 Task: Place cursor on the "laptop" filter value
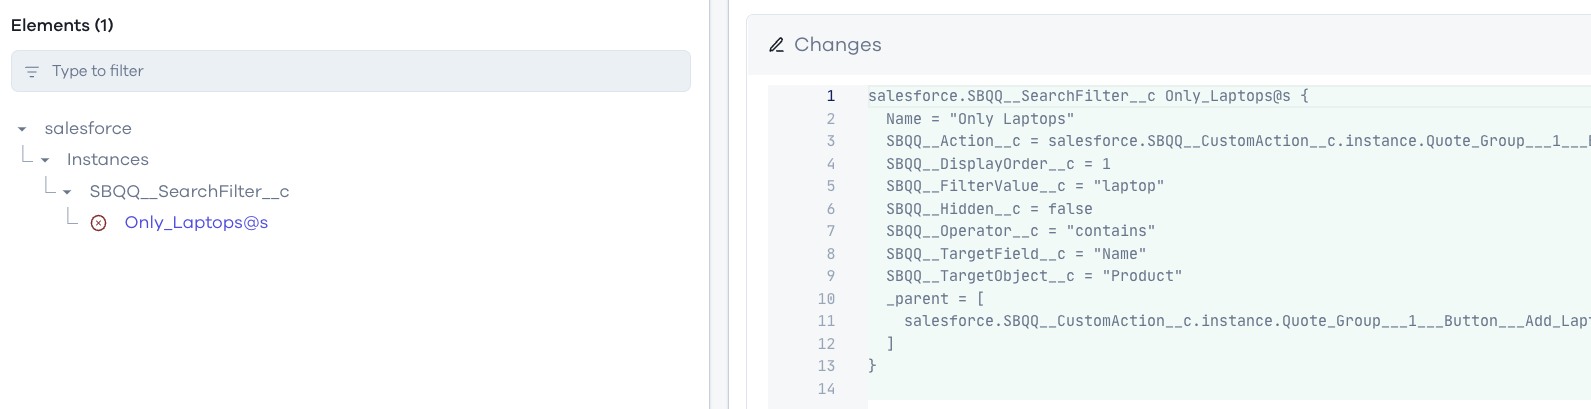point(1128,186)
